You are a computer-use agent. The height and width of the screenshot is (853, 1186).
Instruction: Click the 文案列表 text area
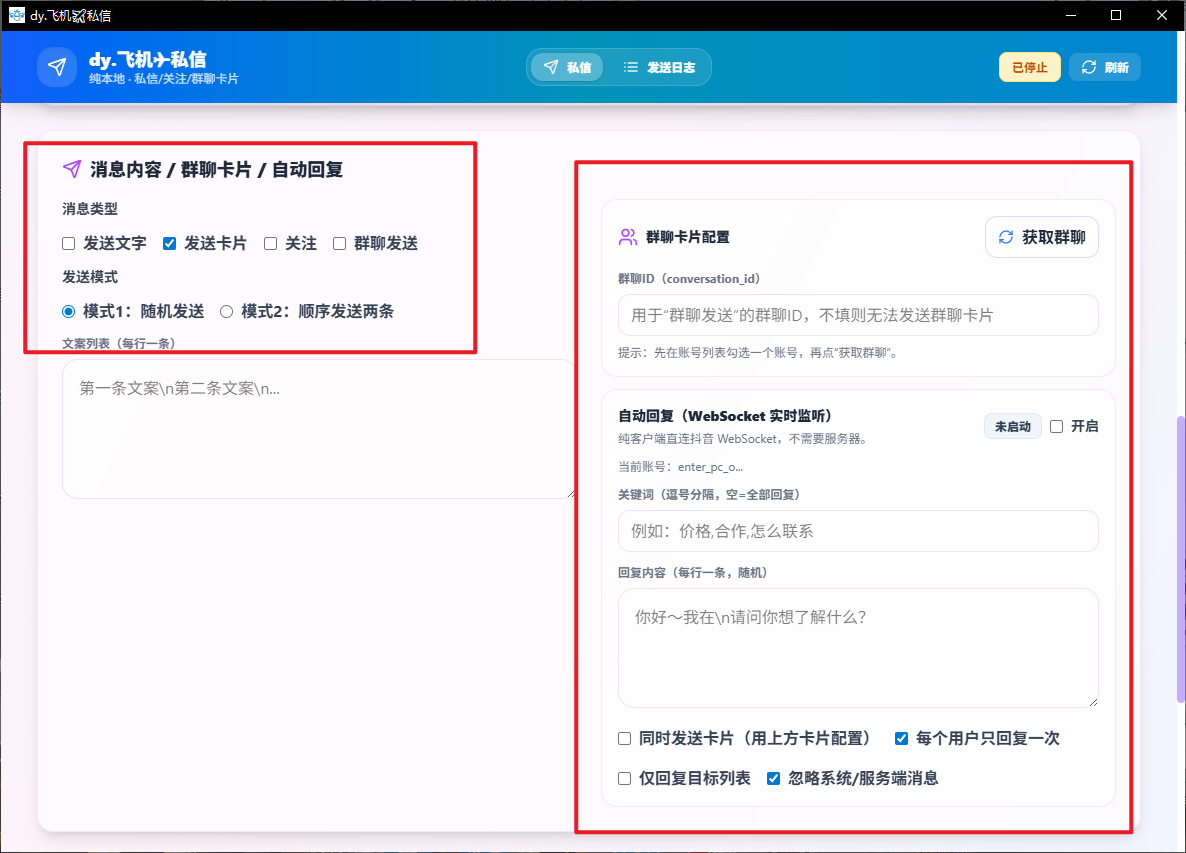pyautogui.click(x=318, y=429)
